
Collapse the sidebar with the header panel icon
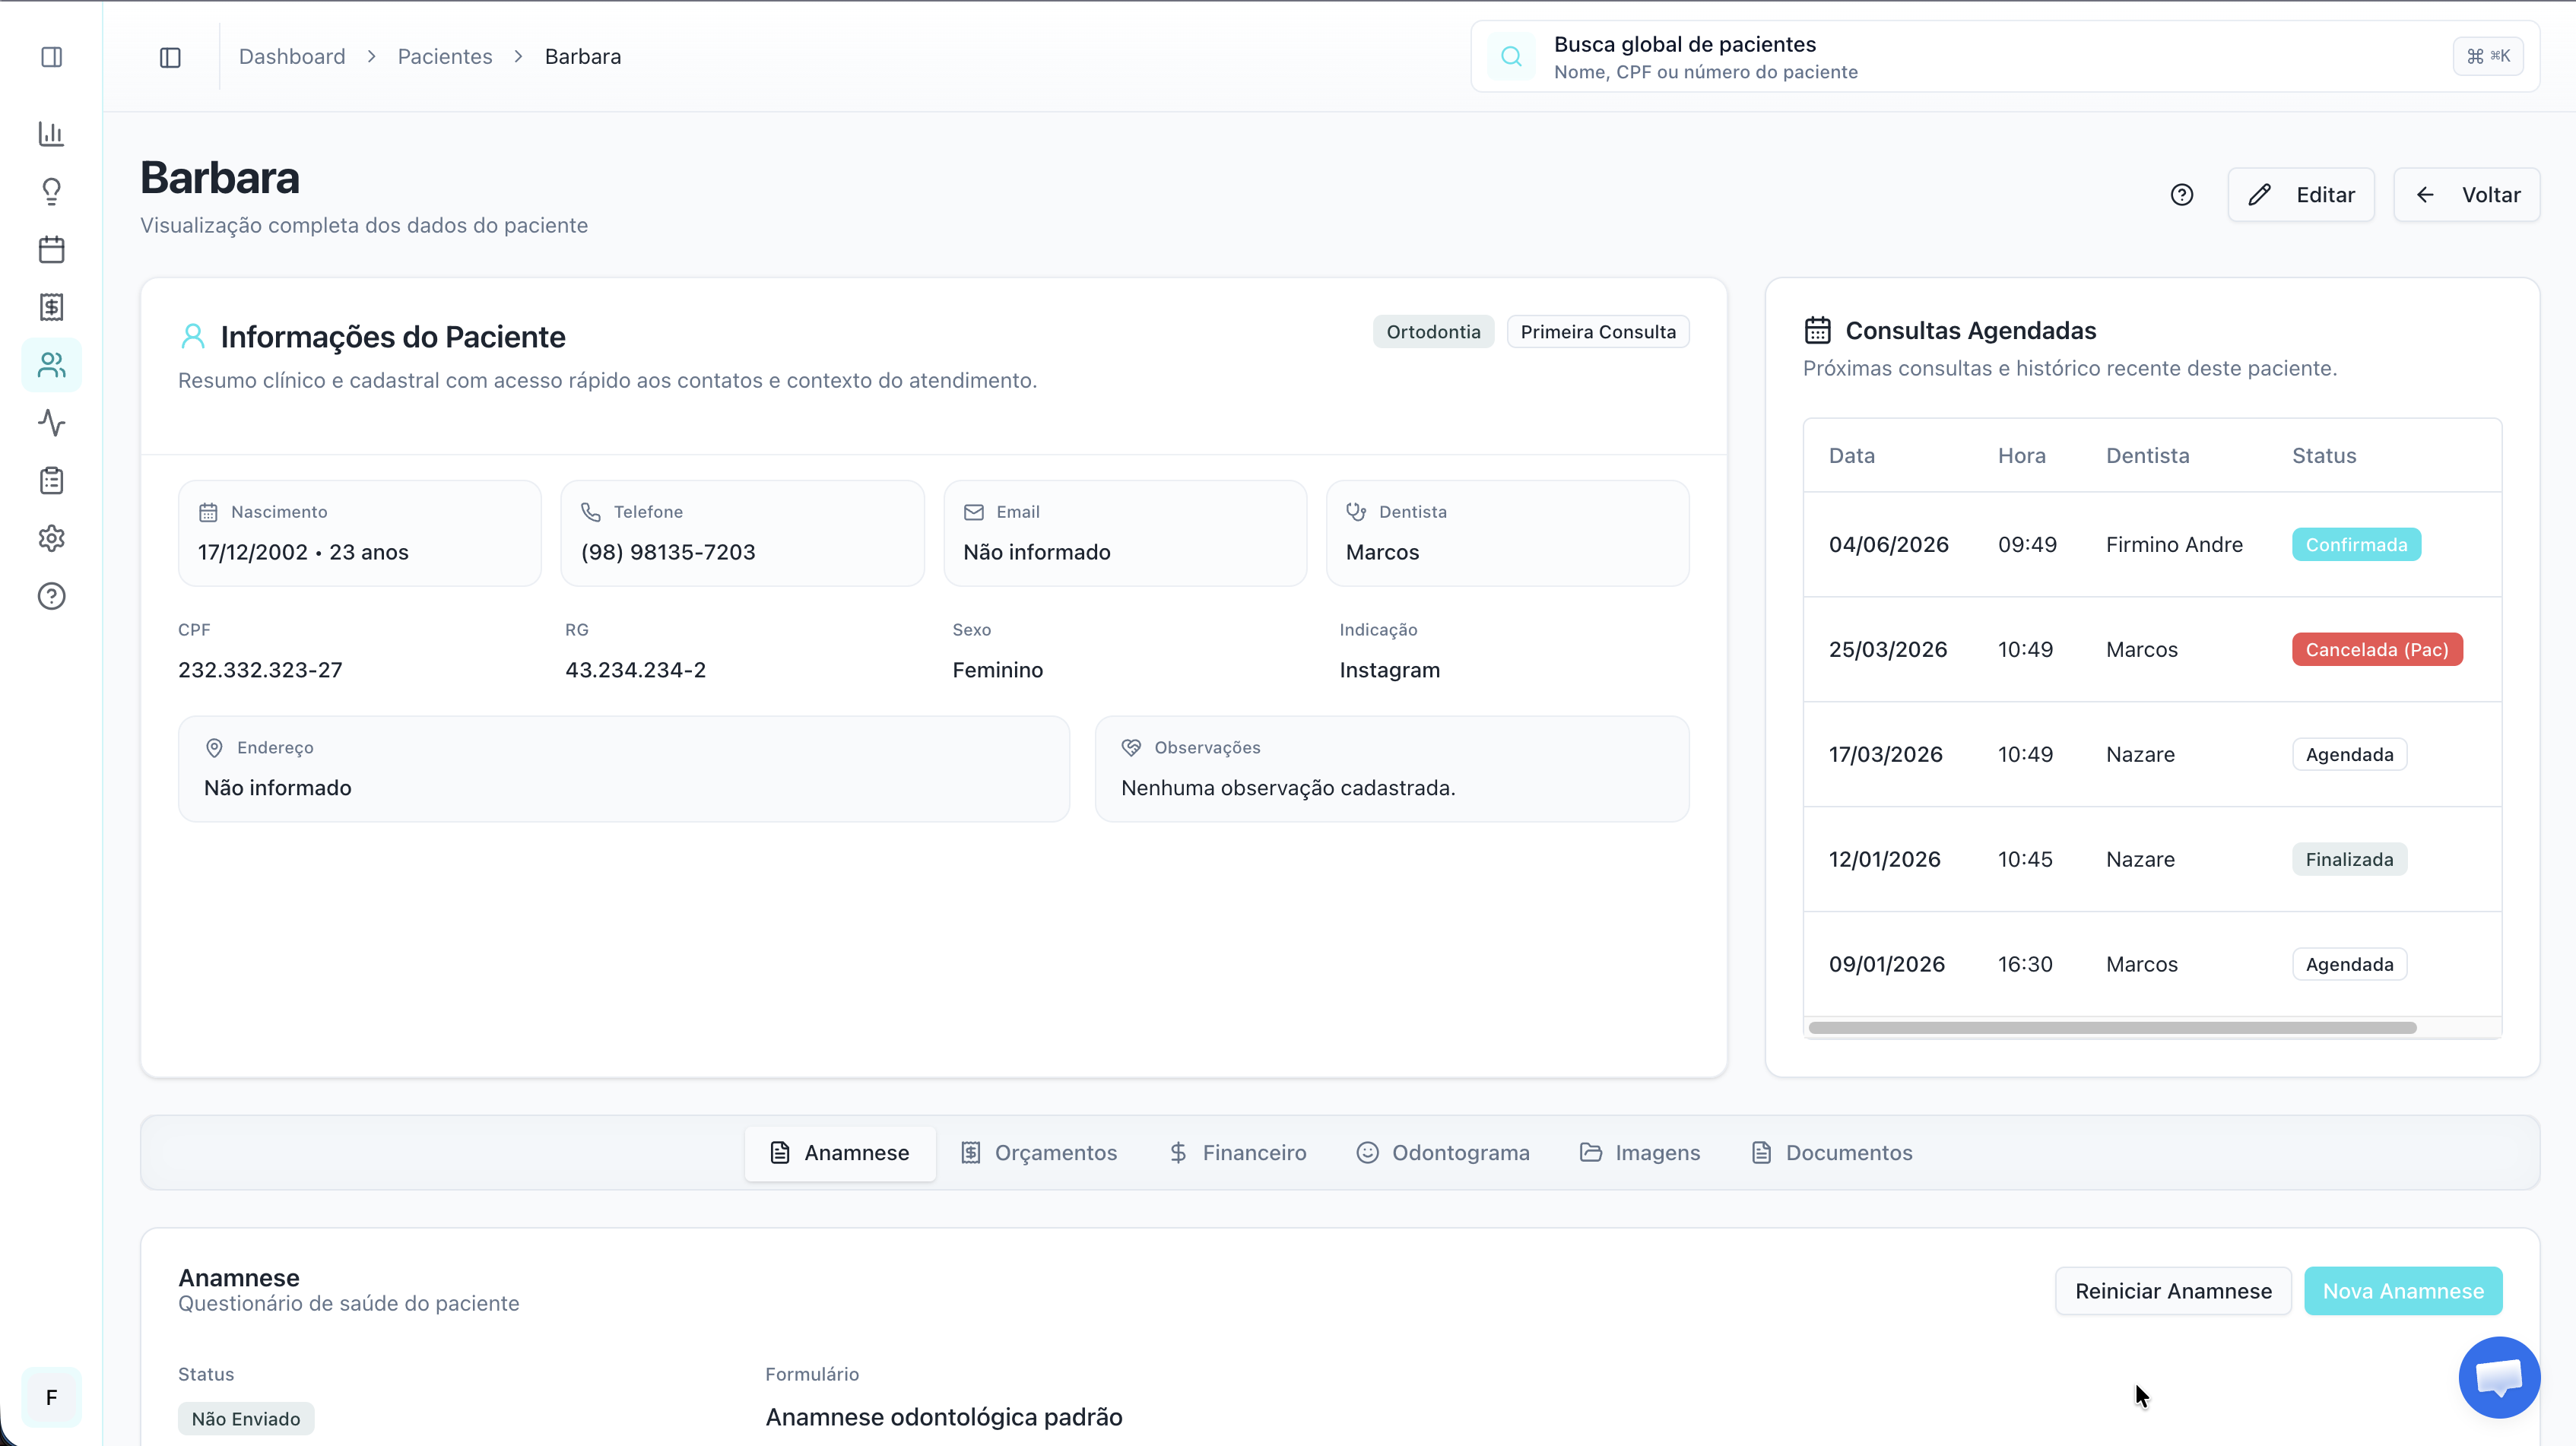(x=170, y=57)
